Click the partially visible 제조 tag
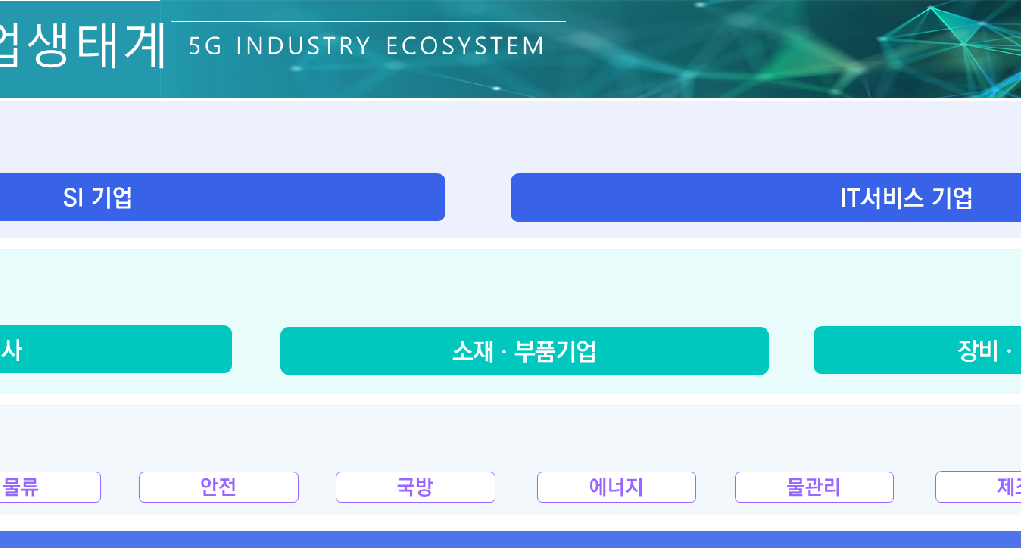The height and width of the screenshot is (548, 1021). (978, 487)
